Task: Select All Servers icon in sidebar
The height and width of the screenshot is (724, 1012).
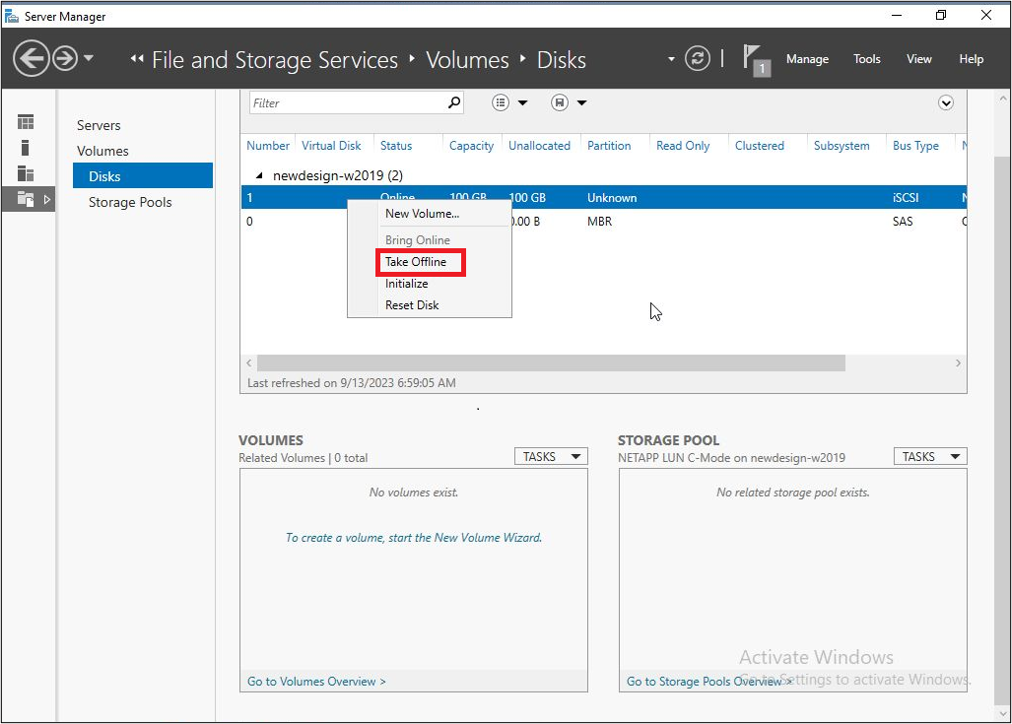Action: pyautogui.click(x=26, y=174)
